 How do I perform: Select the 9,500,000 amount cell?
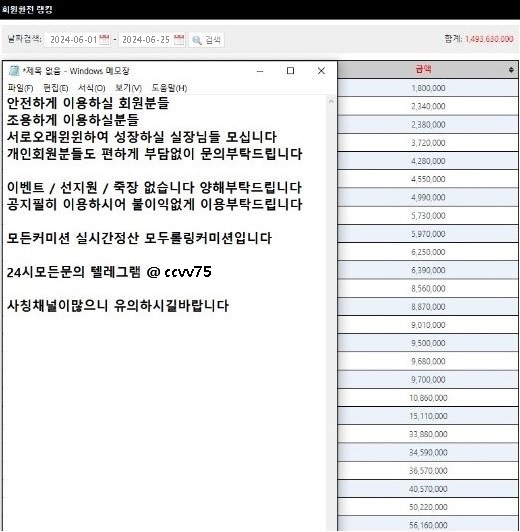(x=428, y=343)
